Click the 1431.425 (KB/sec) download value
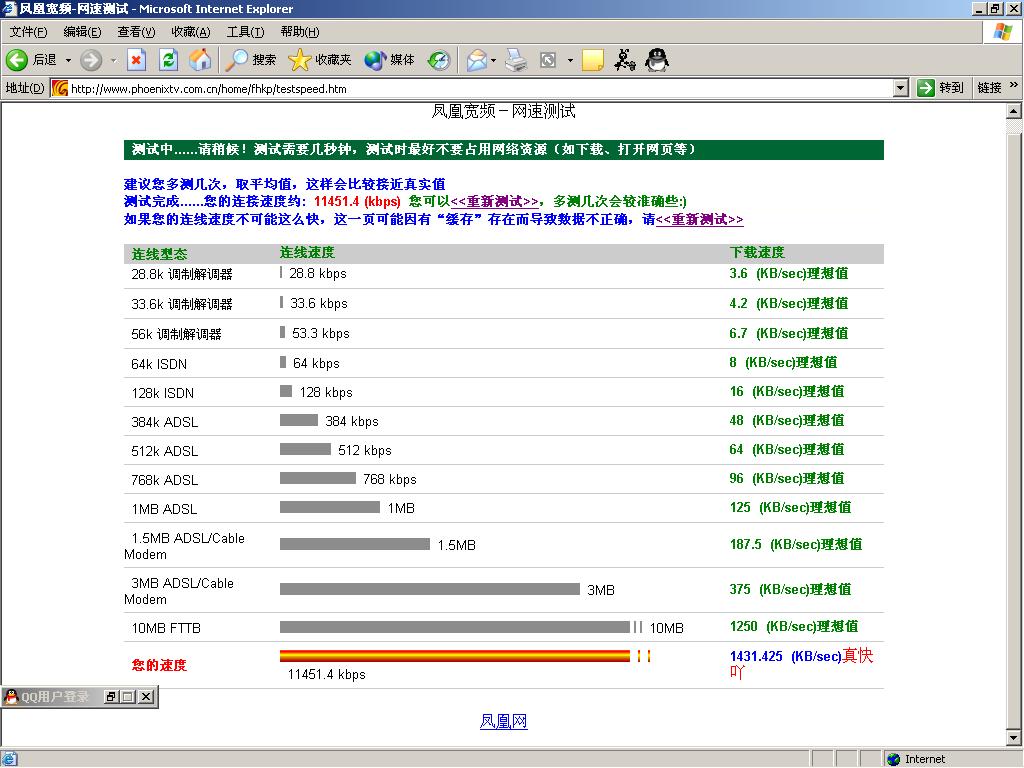1024x768 pixels. pos(786,656)
